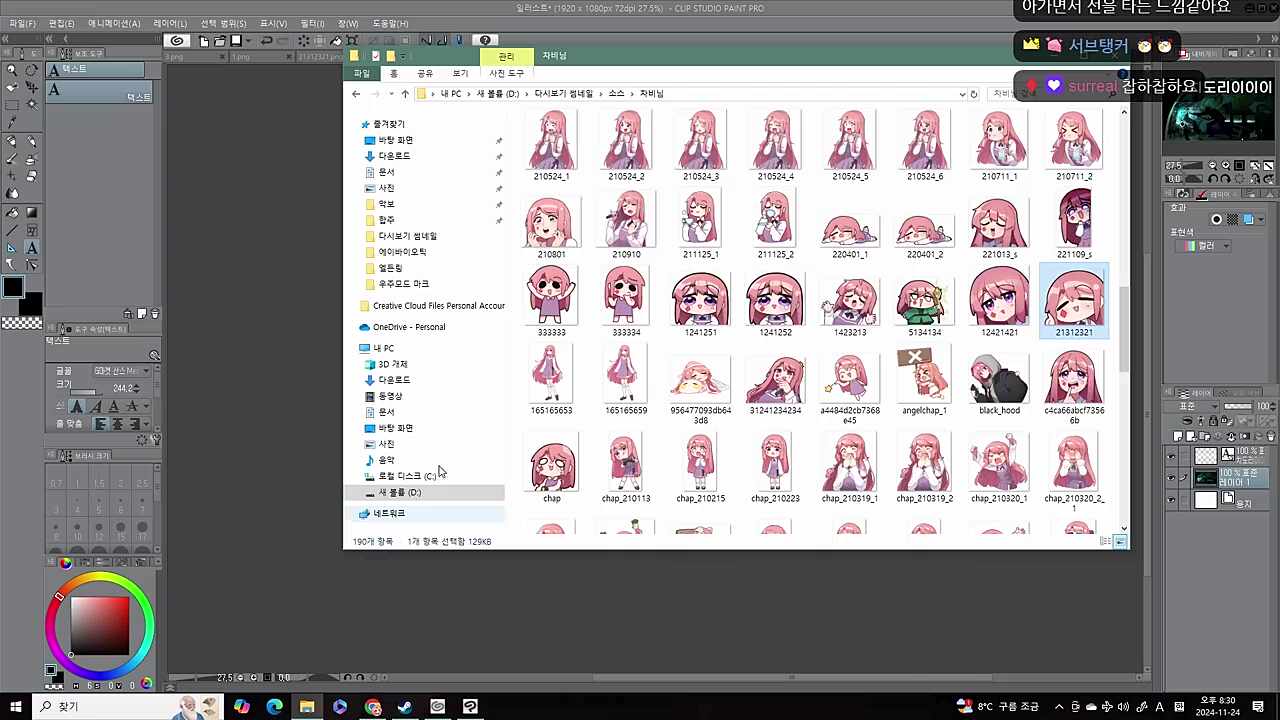Toggle visibility of the 용지 paper layer
The height and width of the screenshot is (720, 1280).
(x=1170, y=500)
